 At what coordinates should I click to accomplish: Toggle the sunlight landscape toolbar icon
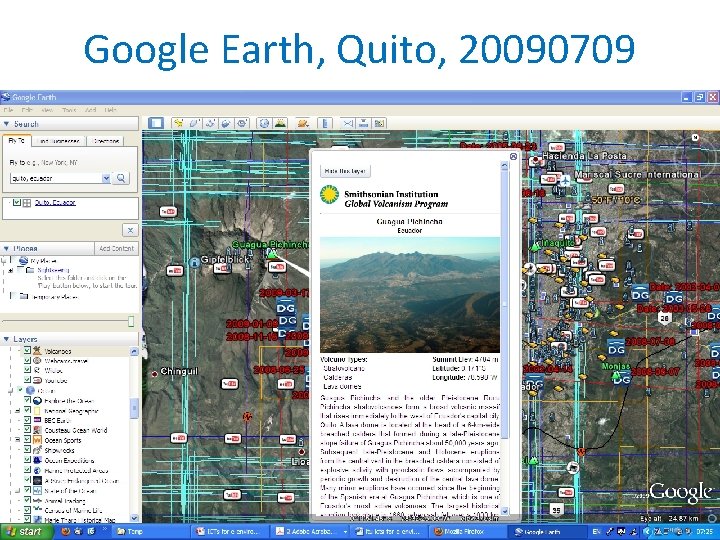click(280, 123)
